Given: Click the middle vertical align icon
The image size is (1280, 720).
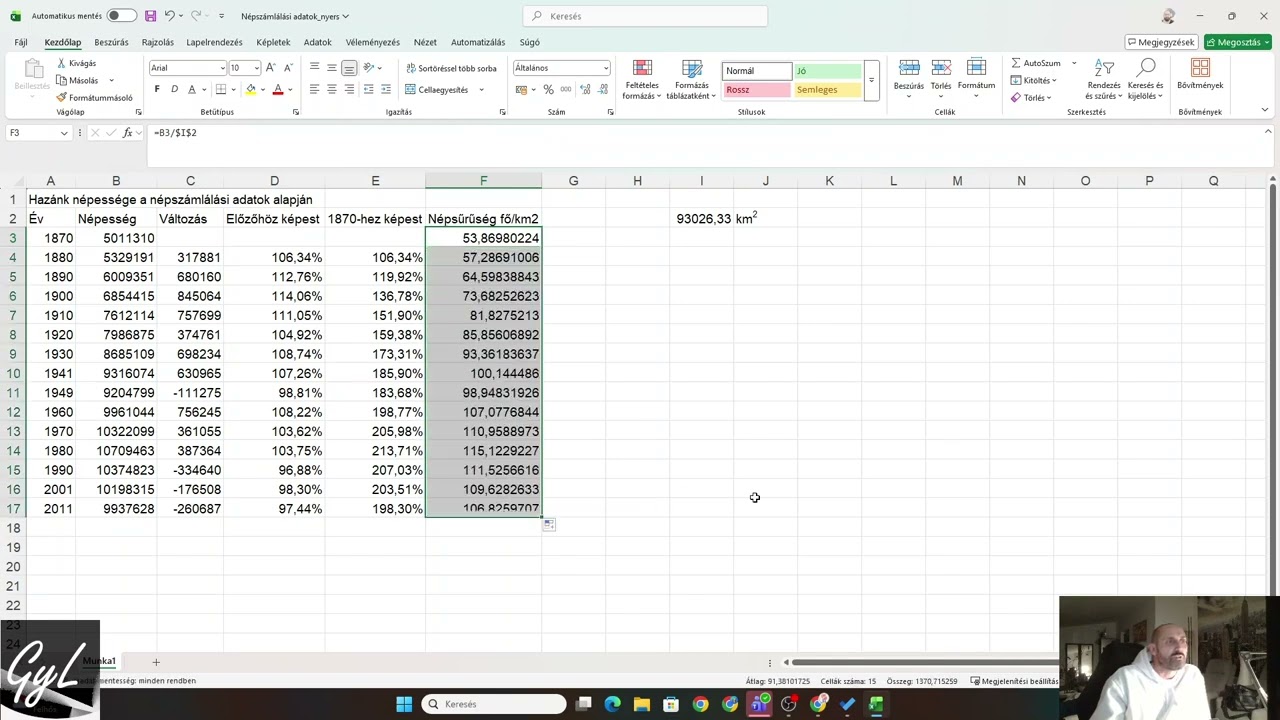Looking at the screenshot, I should (x=331, y=68).
